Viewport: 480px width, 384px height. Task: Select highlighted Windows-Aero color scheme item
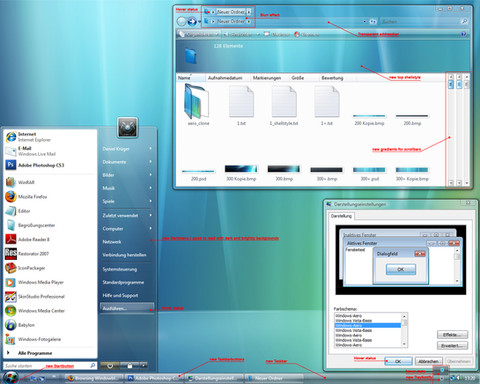(x=368, y=325)
